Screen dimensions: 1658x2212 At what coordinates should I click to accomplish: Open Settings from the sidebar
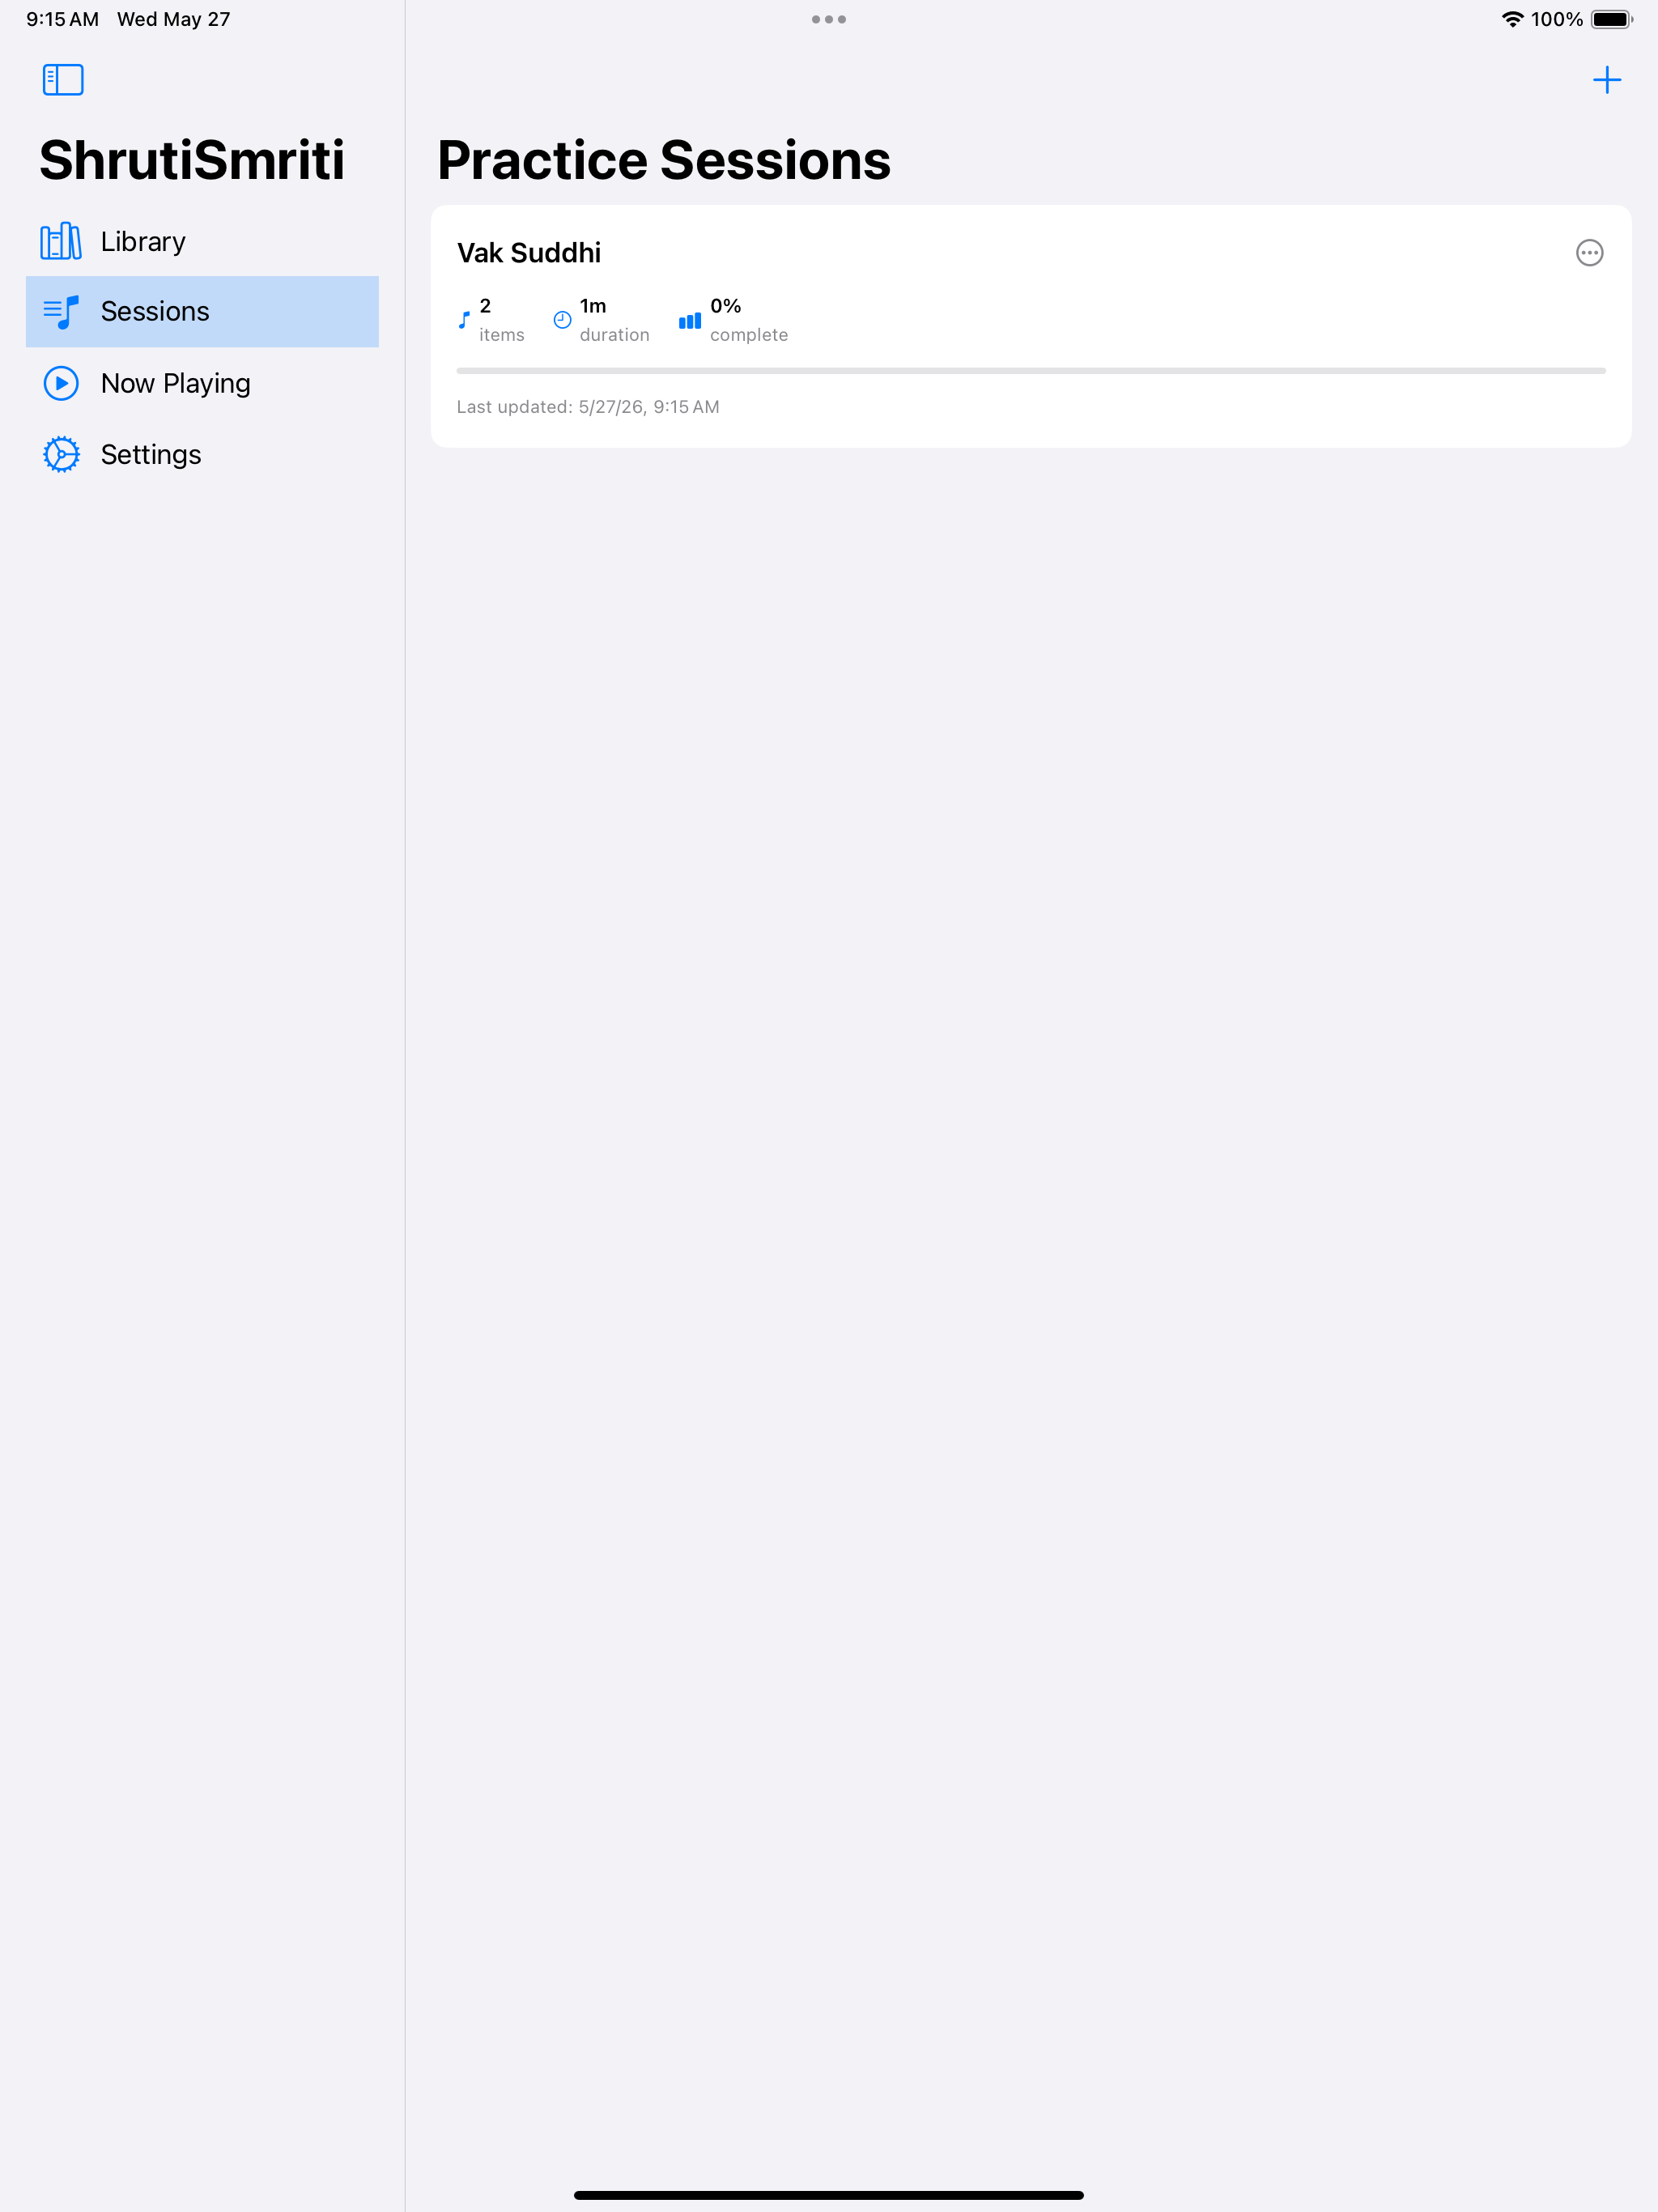[x=202, y=455]
